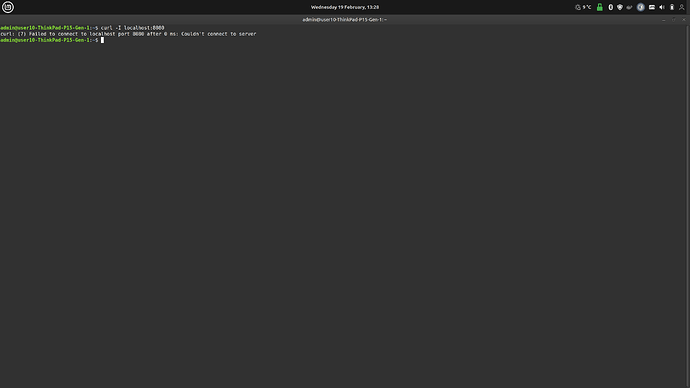The image size is (690, 388).
Task: Click the 'Couldn't connect to server' text
Action: (x=218, y=34)
